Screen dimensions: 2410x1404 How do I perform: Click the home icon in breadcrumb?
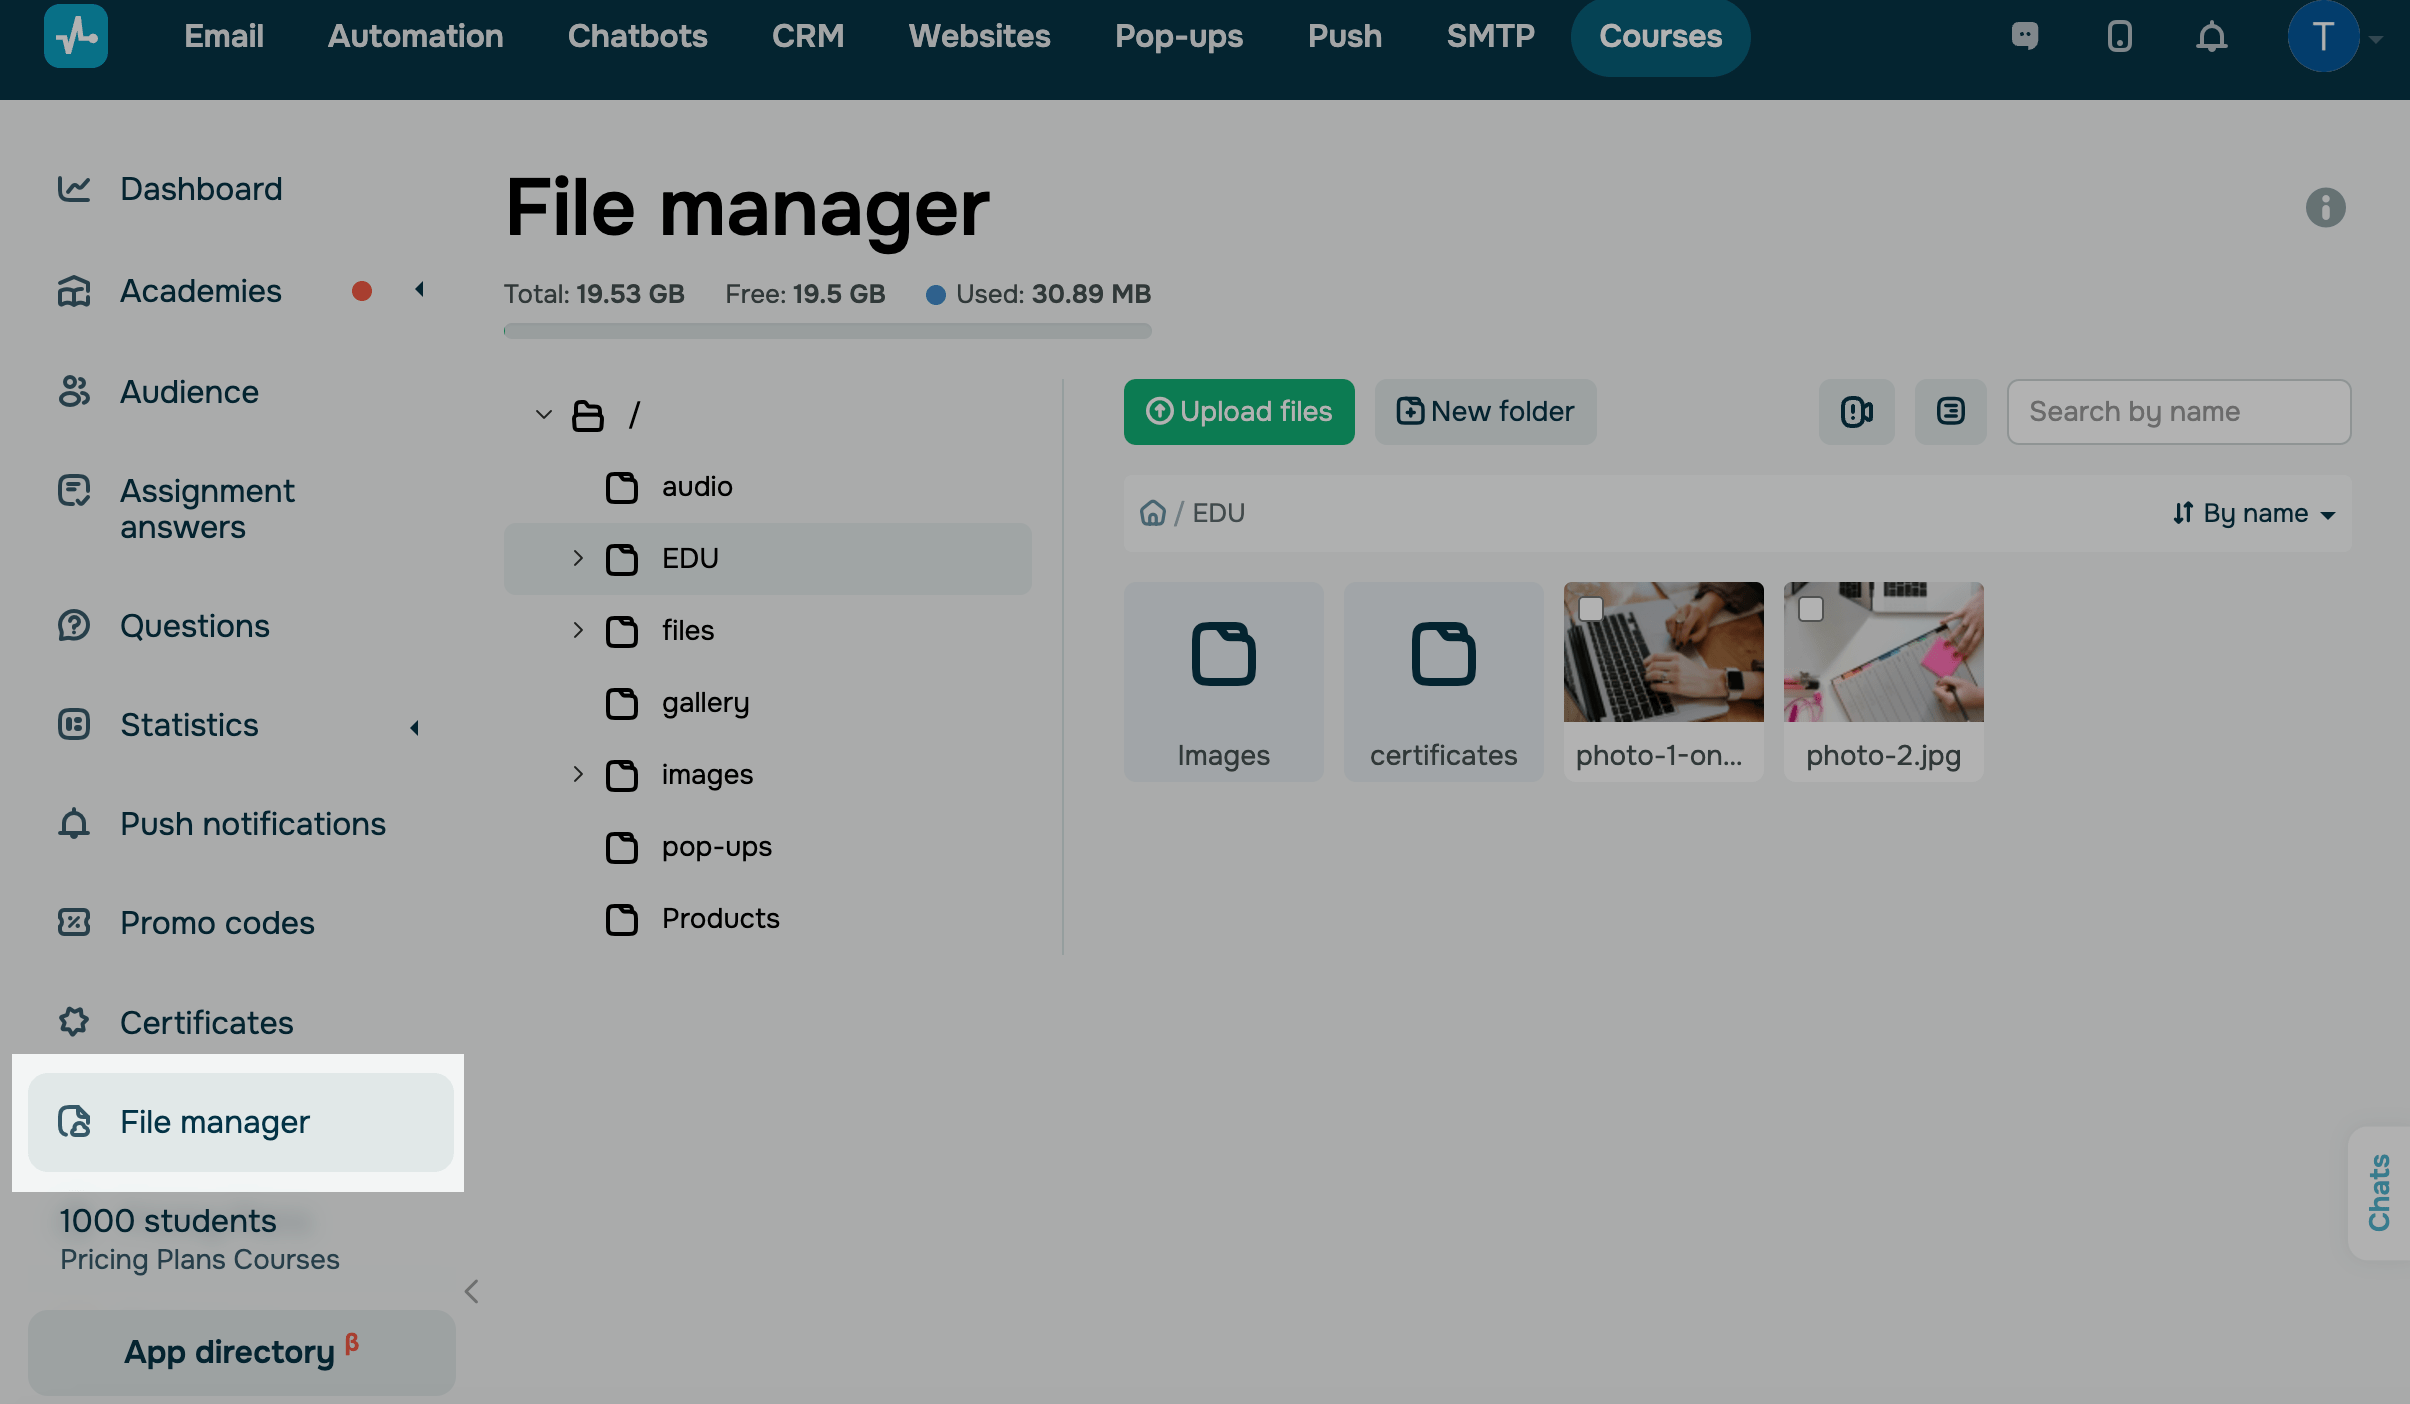pyautogui.click(x=1152, y=513)
